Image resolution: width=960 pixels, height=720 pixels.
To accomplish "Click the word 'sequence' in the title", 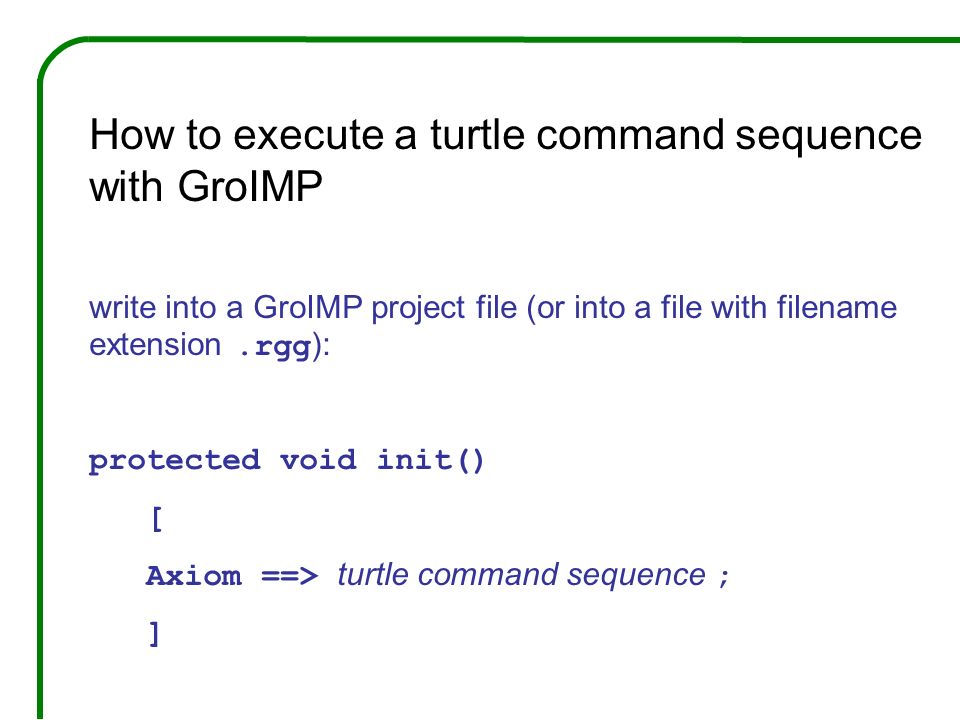I will [x=828, y=136].
